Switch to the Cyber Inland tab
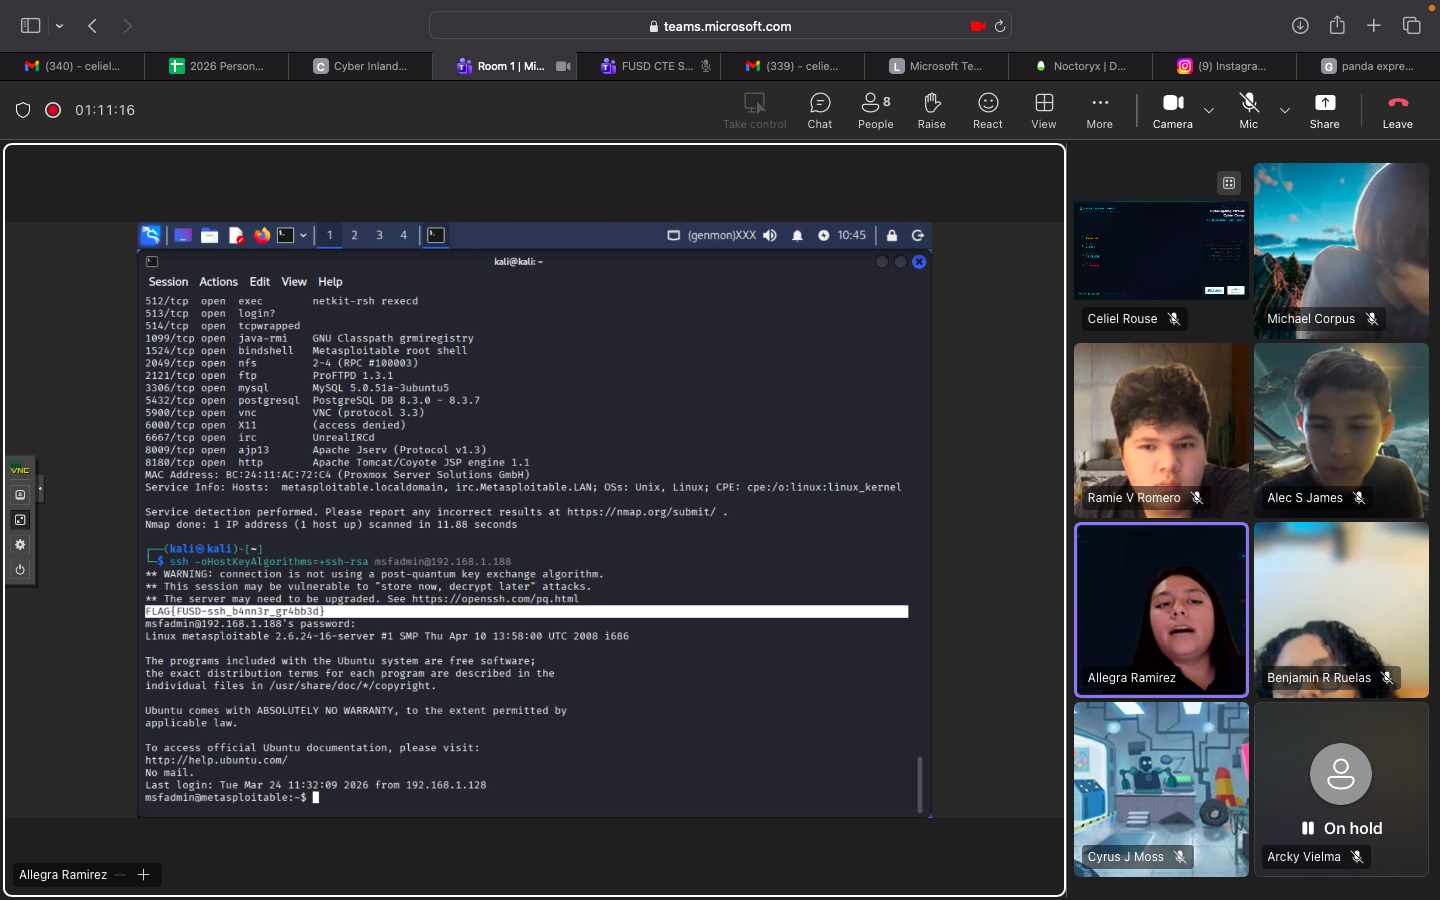This screenshot has height=900, width=1440. click(360, 66)
